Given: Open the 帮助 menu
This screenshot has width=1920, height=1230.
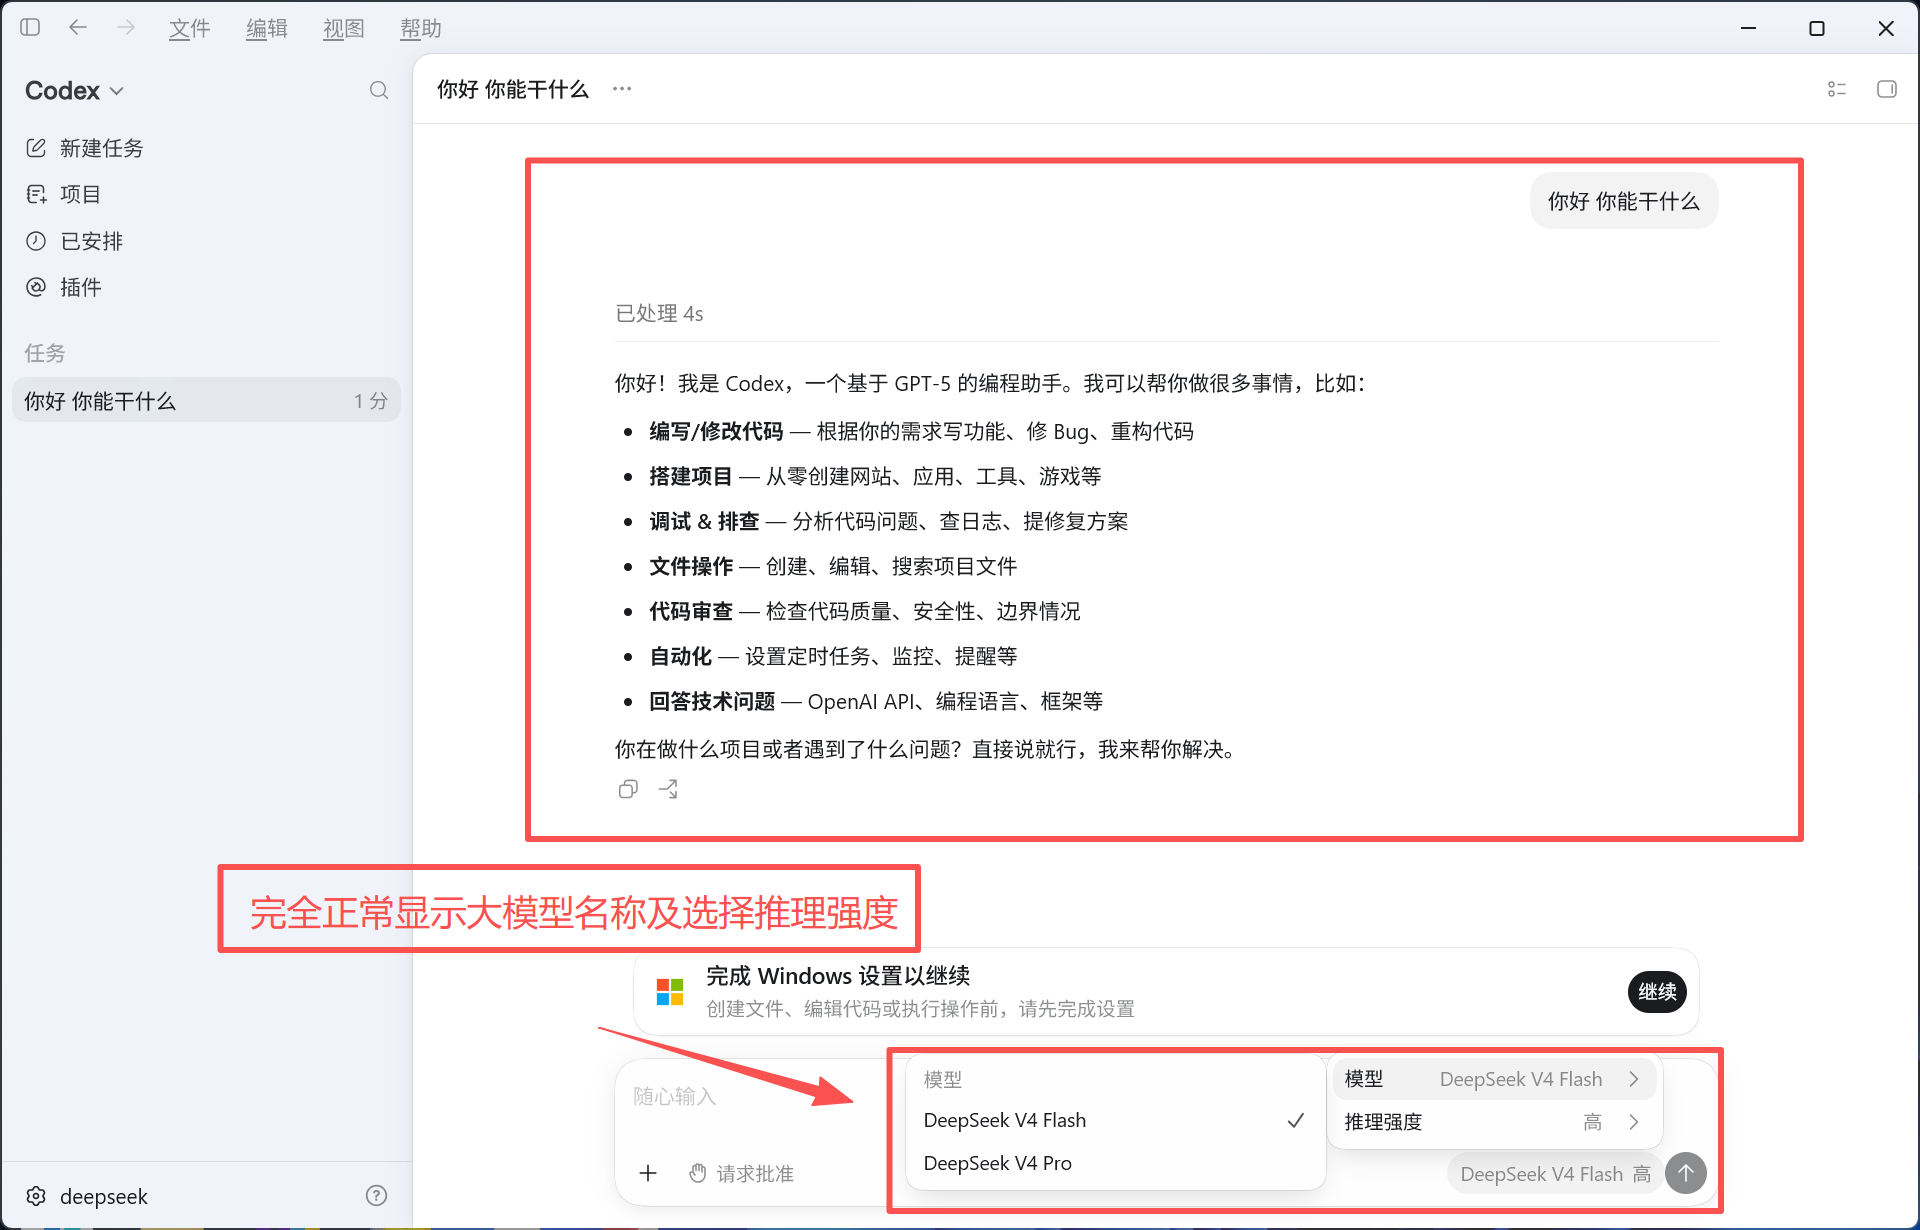Looking at the screenshot, I should 420,29.
